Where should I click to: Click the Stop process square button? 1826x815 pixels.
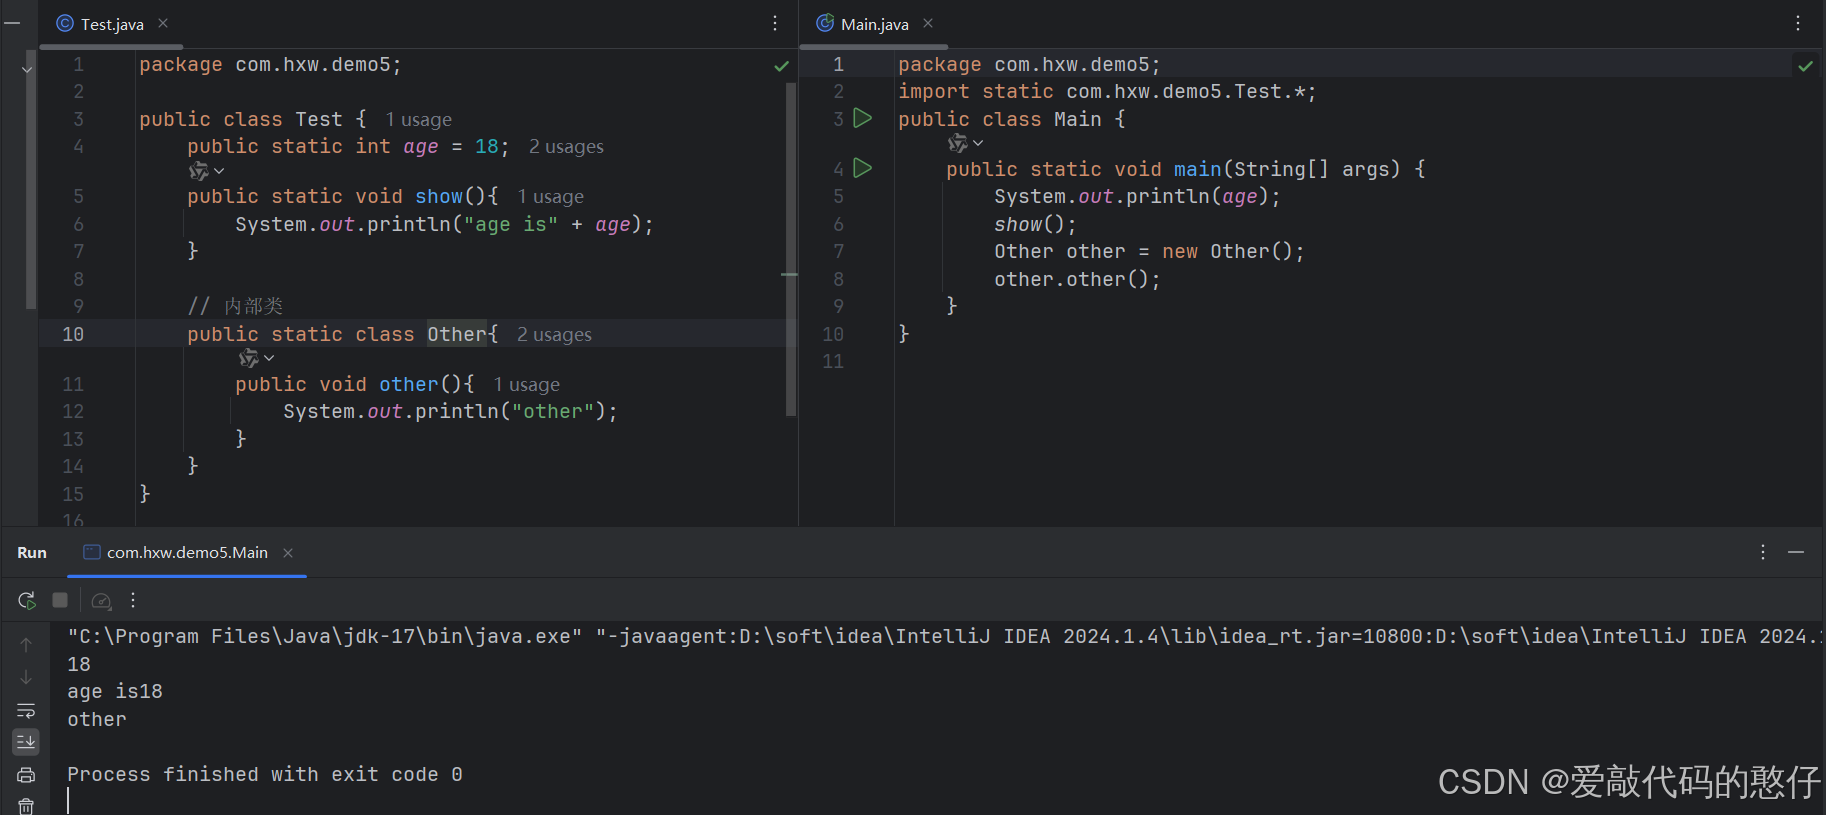tap(60, 600)
